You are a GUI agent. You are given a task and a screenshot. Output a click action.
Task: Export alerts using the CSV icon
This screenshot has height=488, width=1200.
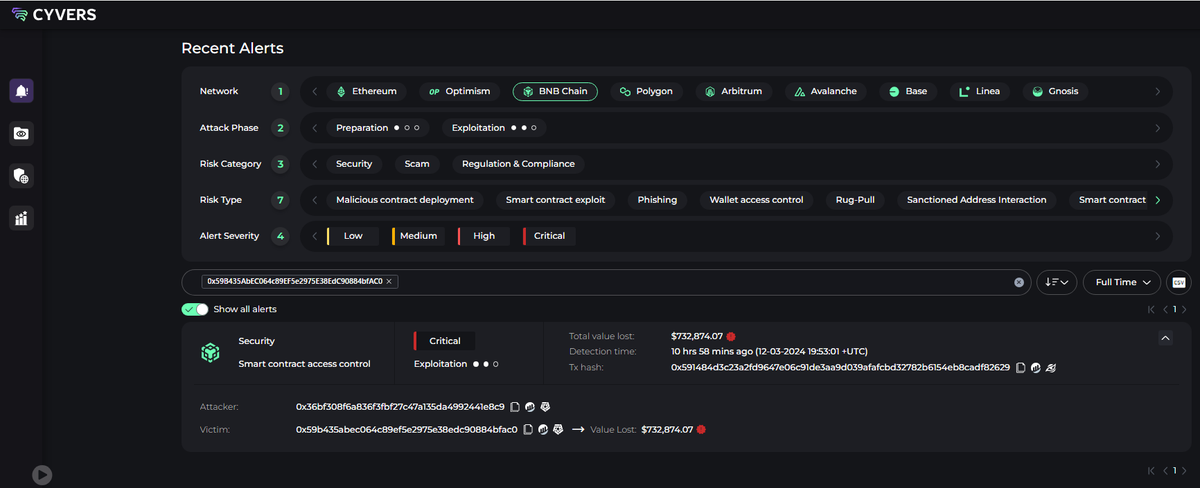(x=1179, y=282)
